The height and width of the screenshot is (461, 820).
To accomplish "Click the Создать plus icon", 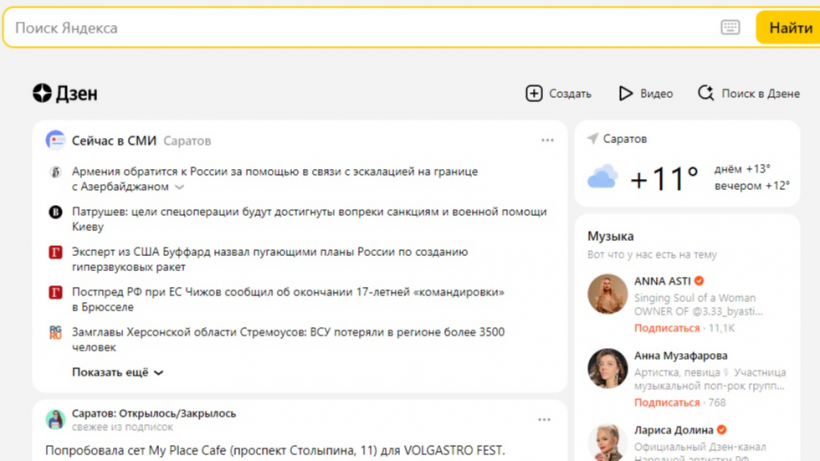I will 534,94.
